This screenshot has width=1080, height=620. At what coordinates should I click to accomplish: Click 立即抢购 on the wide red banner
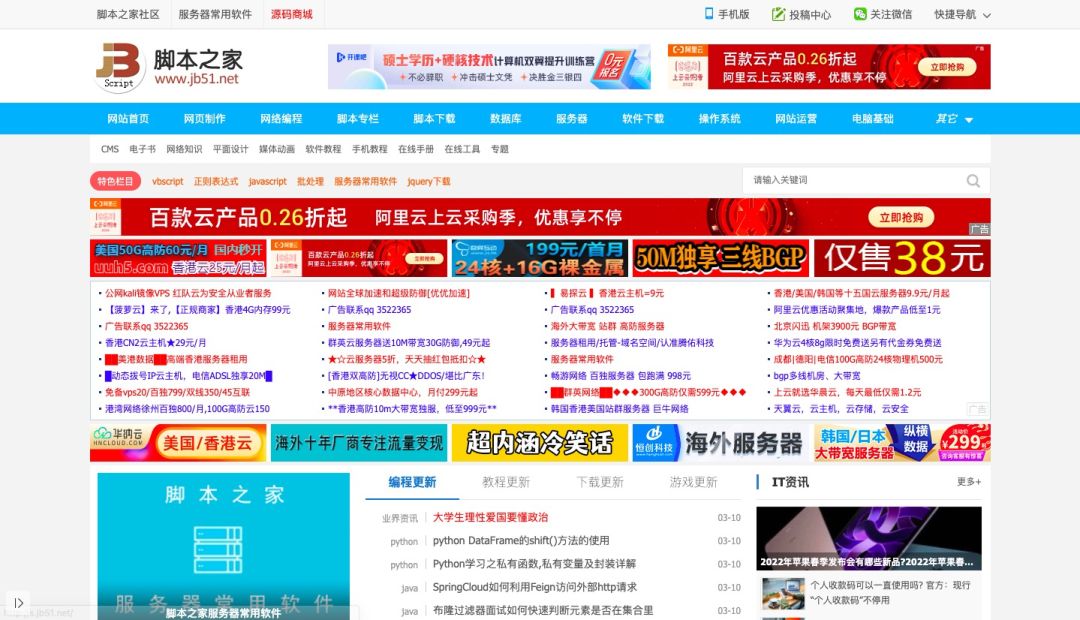pyautogui.click(x=901, y=218)
